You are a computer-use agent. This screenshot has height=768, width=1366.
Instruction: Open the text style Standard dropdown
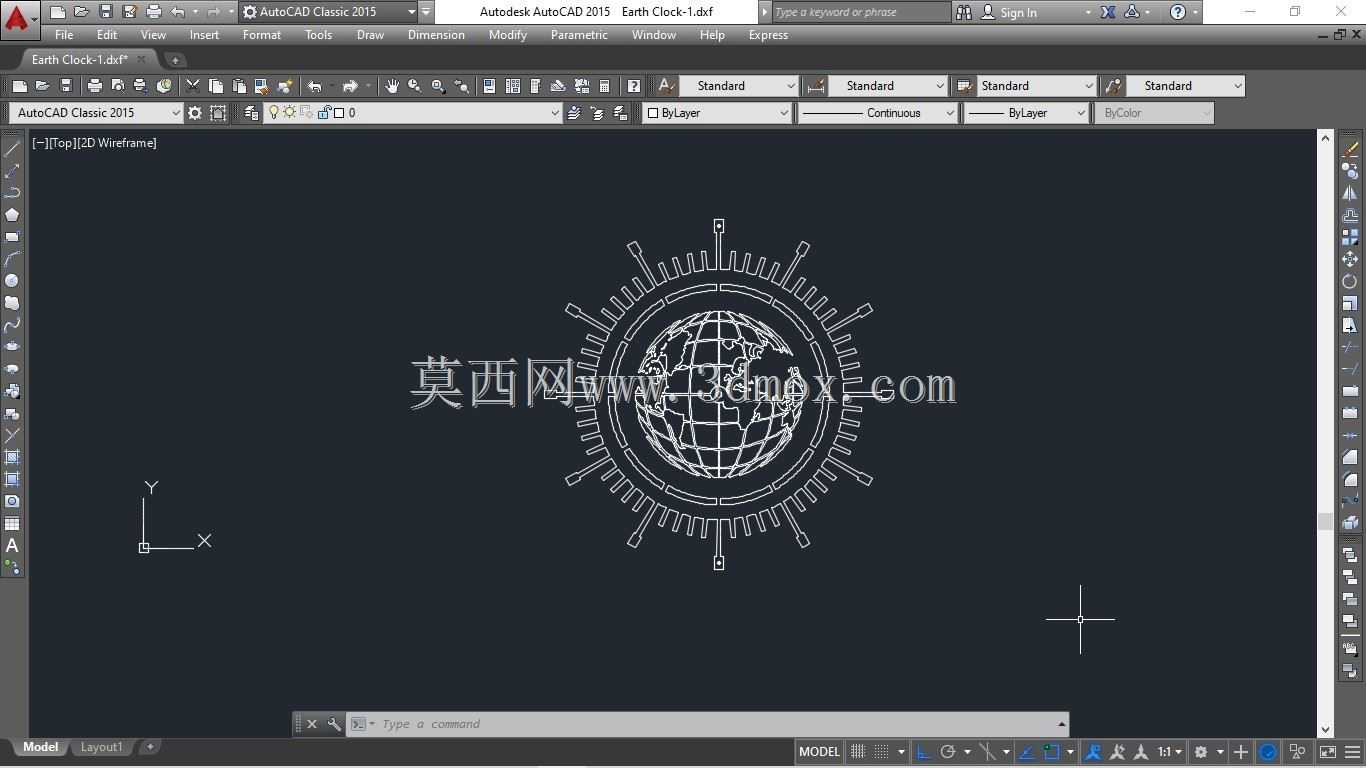[x=792, y=86]
